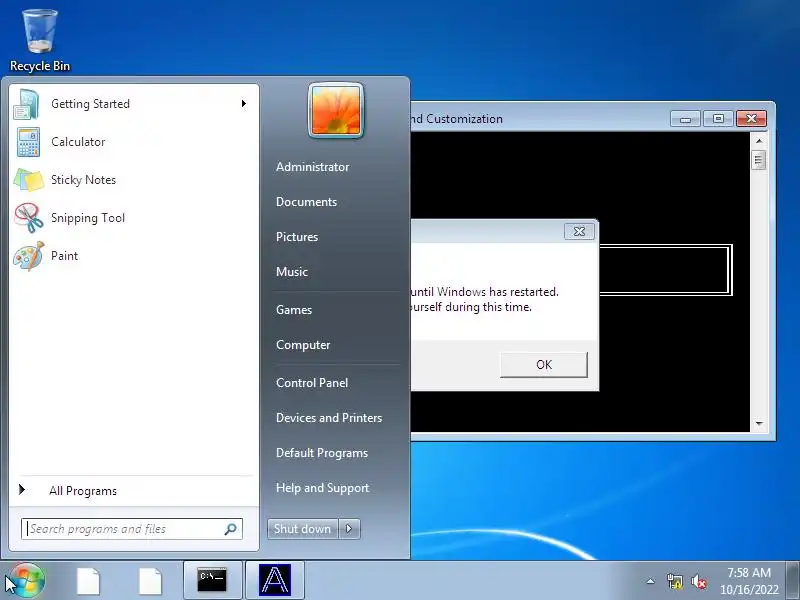Click the Sticky Notes icon
This screenshot has height=600, width=800.
pos(28,180)
